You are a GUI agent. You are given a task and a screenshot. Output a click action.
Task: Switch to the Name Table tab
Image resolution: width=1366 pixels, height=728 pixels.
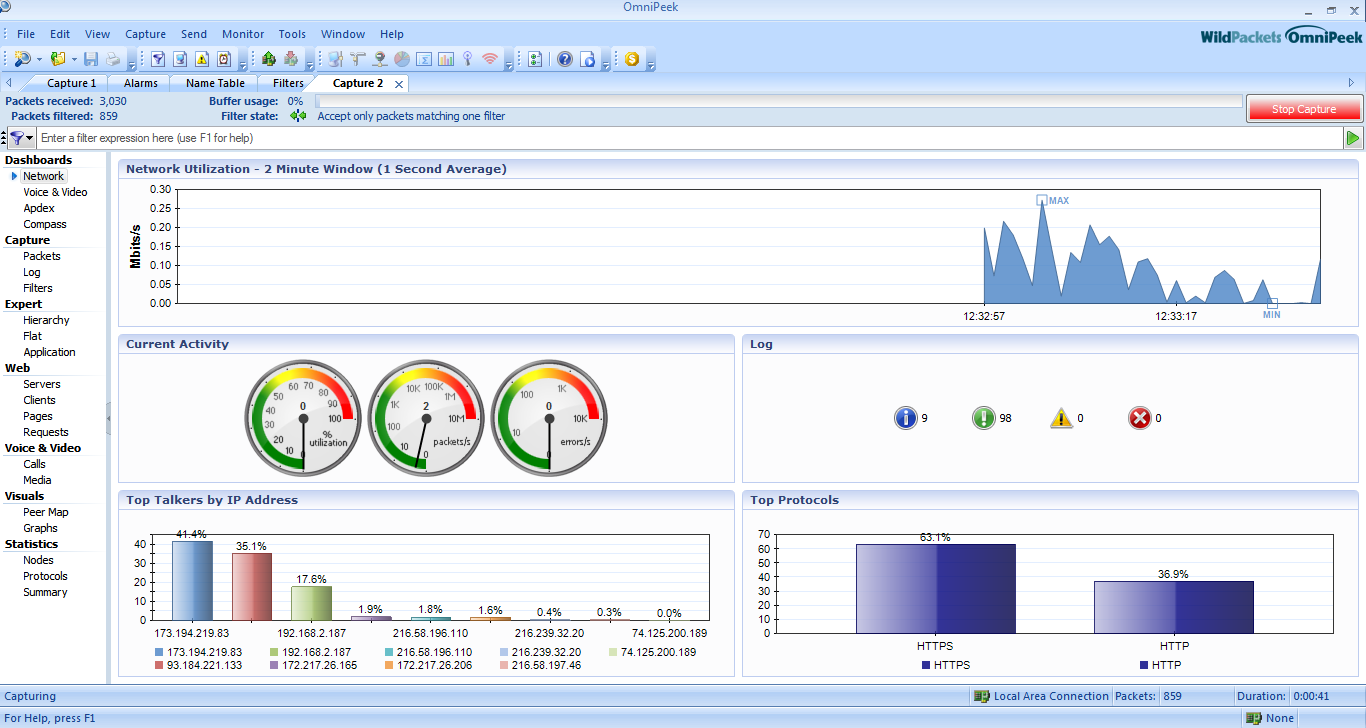click(x=214, y=83)
